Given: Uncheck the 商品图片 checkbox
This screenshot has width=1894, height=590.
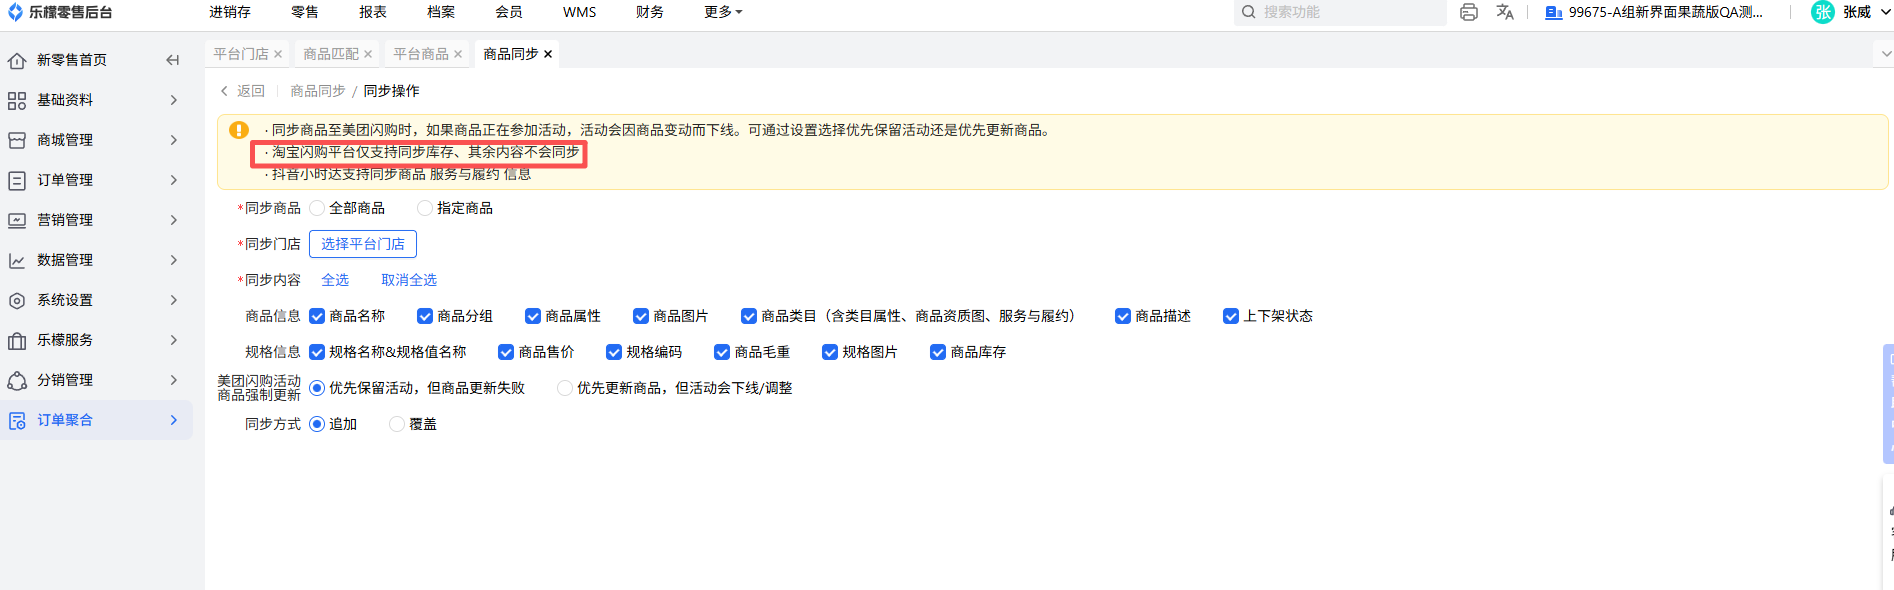Looking at the screenshot, I should [641, 316].
